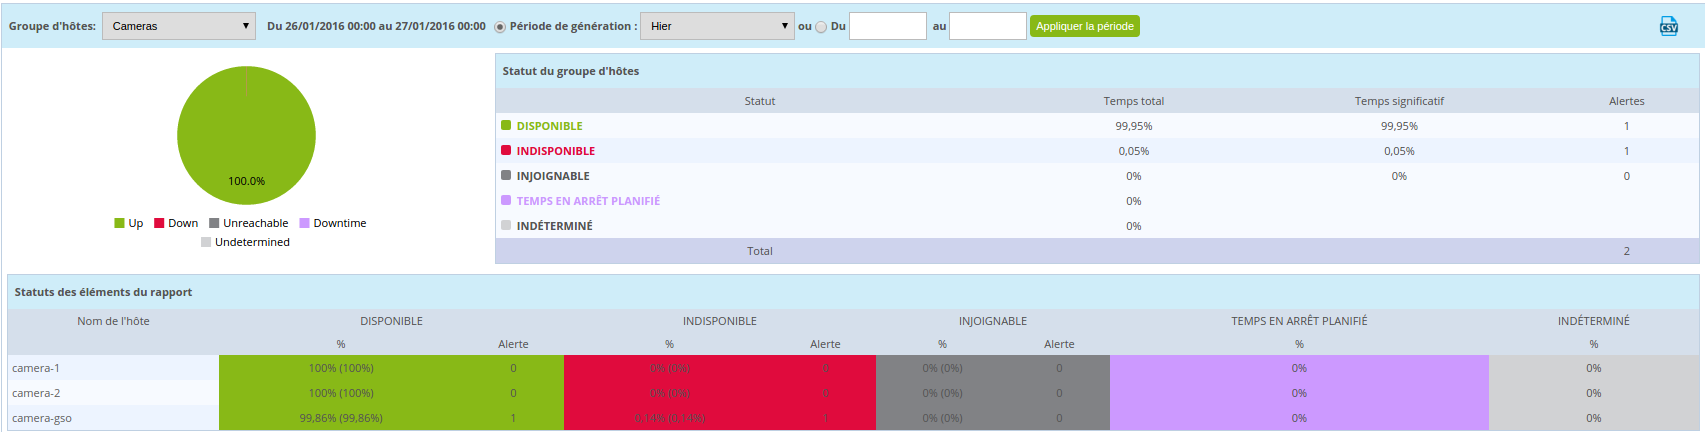This screenshot has height=432, width=1705.
Task: Click the DISPONIBLE status label
Action: click(549, 126)
